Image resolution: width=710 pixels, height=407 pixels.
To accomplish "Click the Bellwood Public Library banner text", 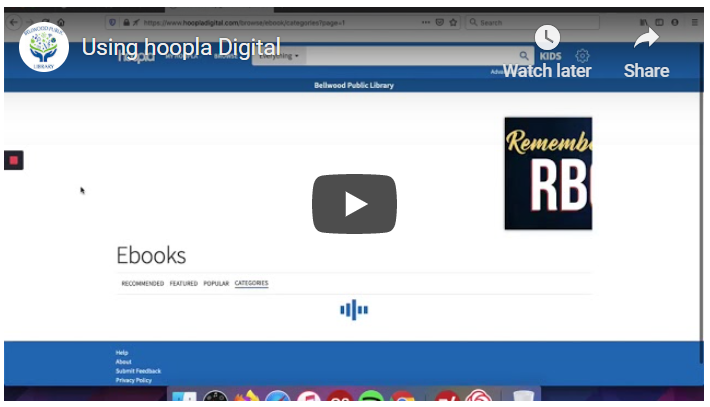I will click(354, 85).
